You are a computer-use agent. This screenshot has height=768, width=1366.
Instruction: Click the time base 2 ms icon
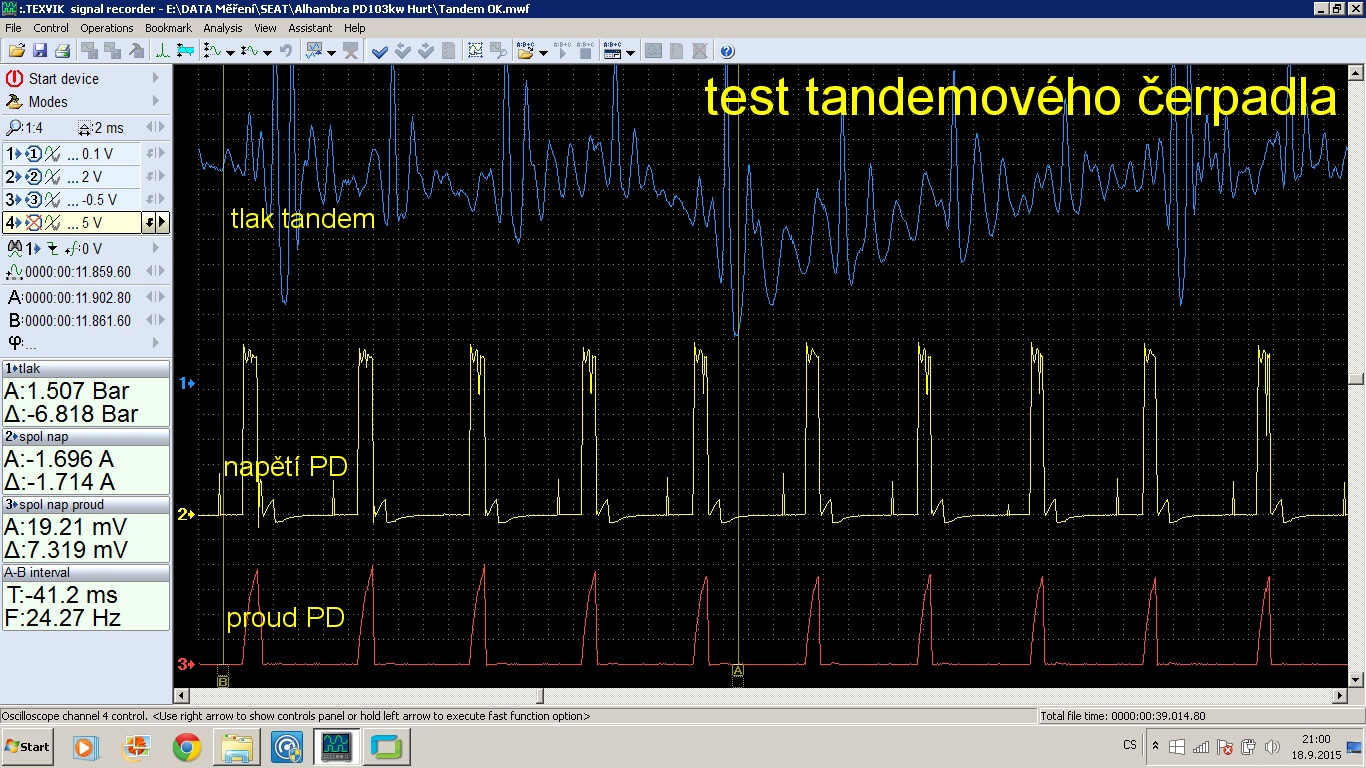[87, 128]
